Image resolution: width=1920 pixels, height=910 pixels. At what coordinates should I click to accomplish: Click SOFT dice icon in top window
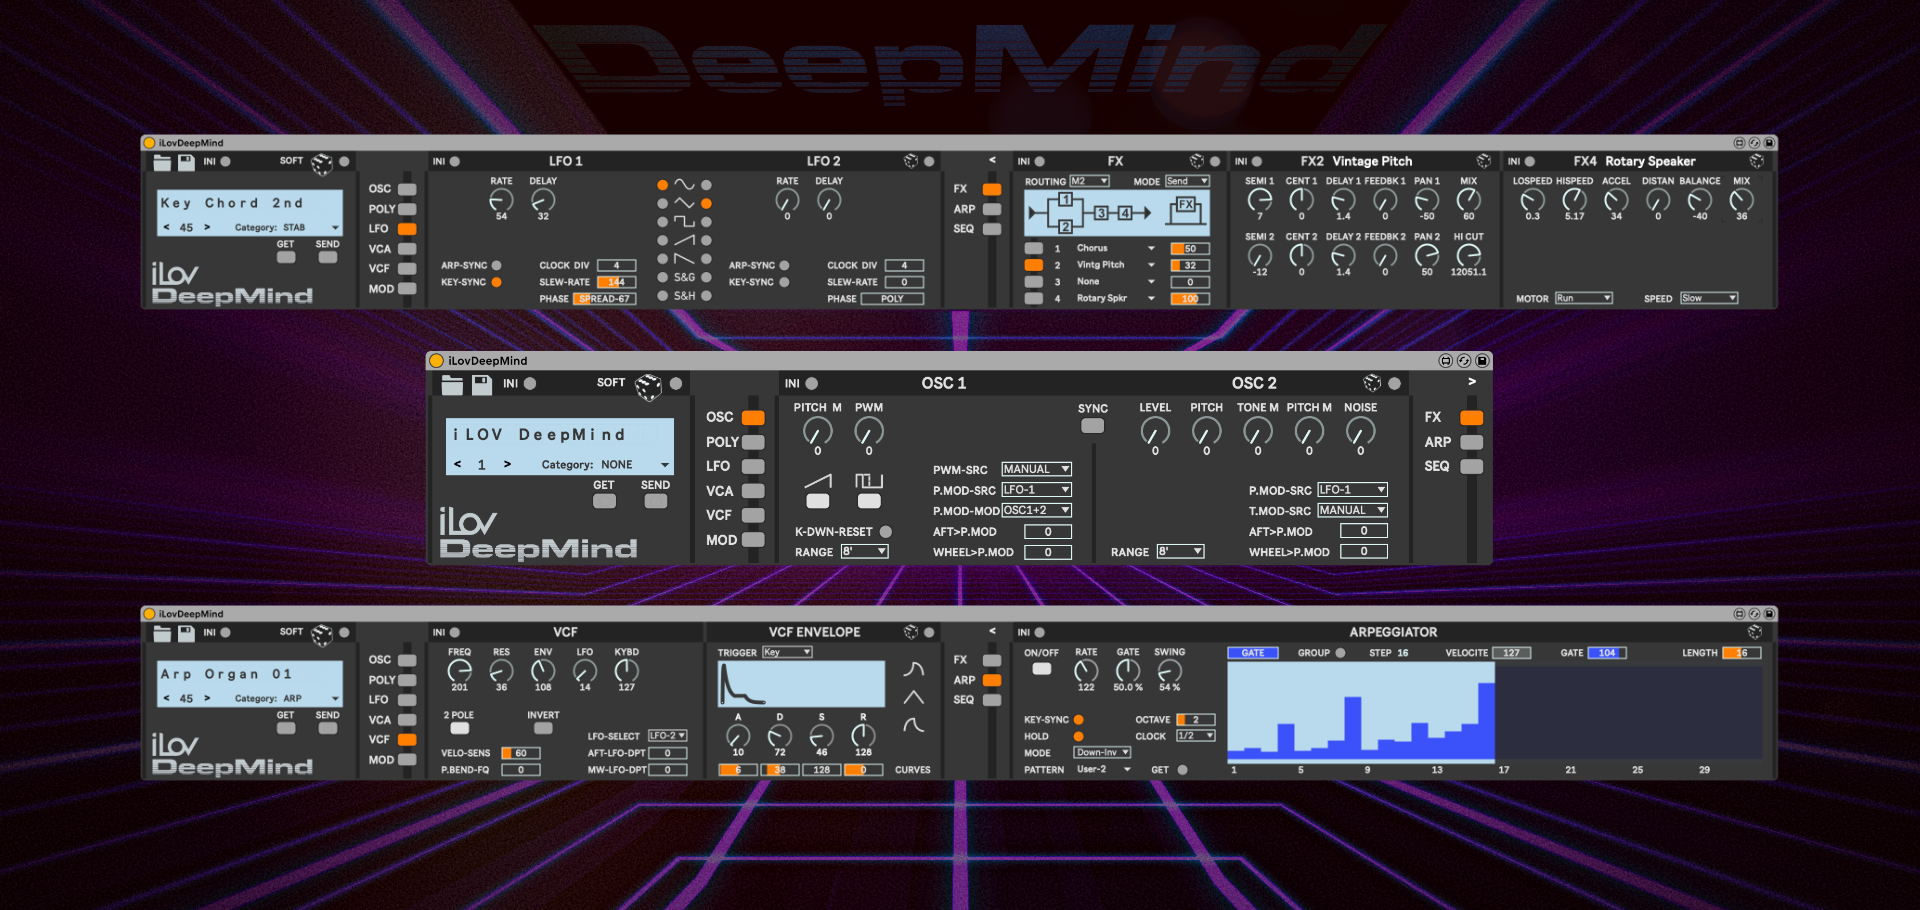coord(322,163)
